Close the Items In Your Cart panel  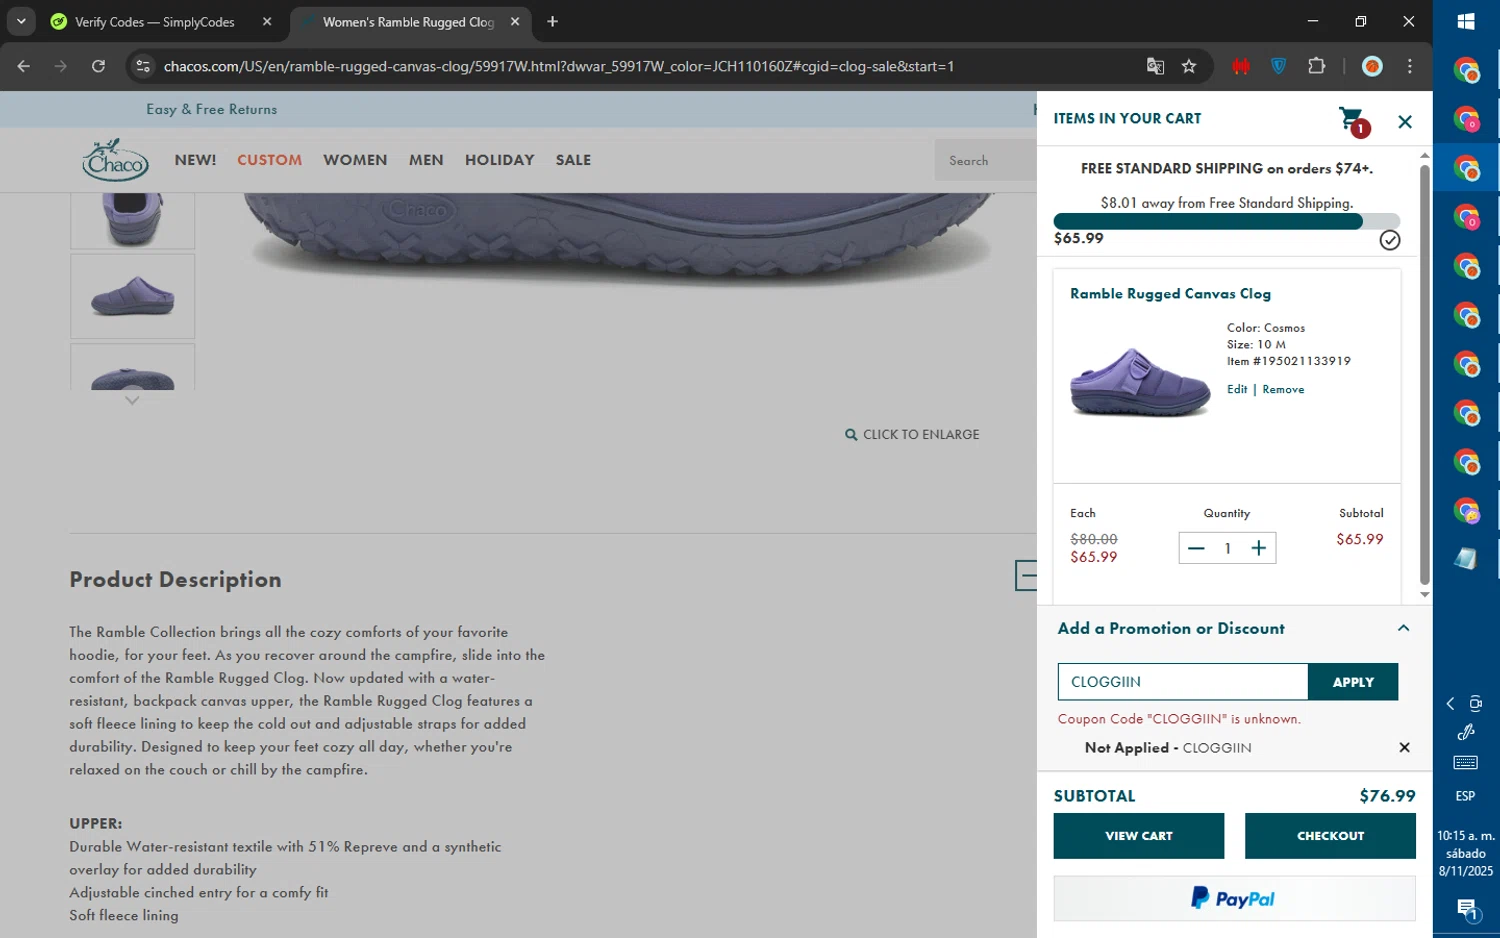(1405, 121)
